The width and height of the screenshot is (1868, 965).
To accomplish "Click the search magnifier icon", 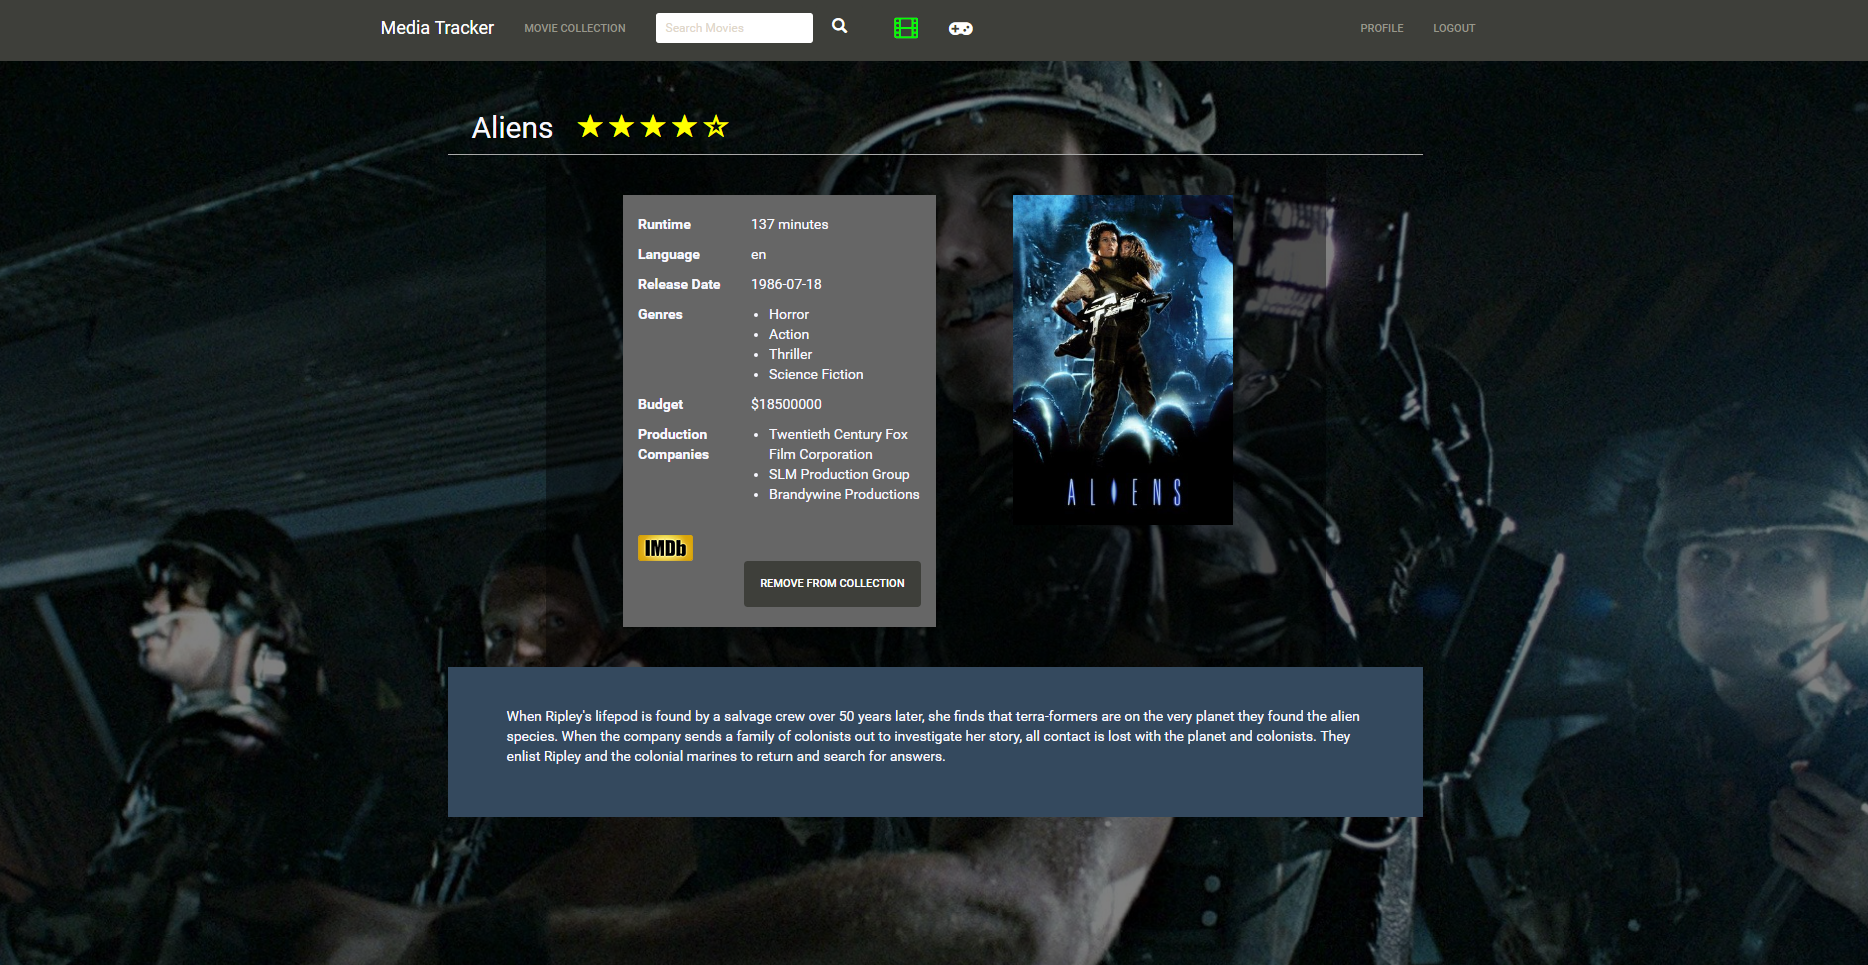I will (840, 27).
